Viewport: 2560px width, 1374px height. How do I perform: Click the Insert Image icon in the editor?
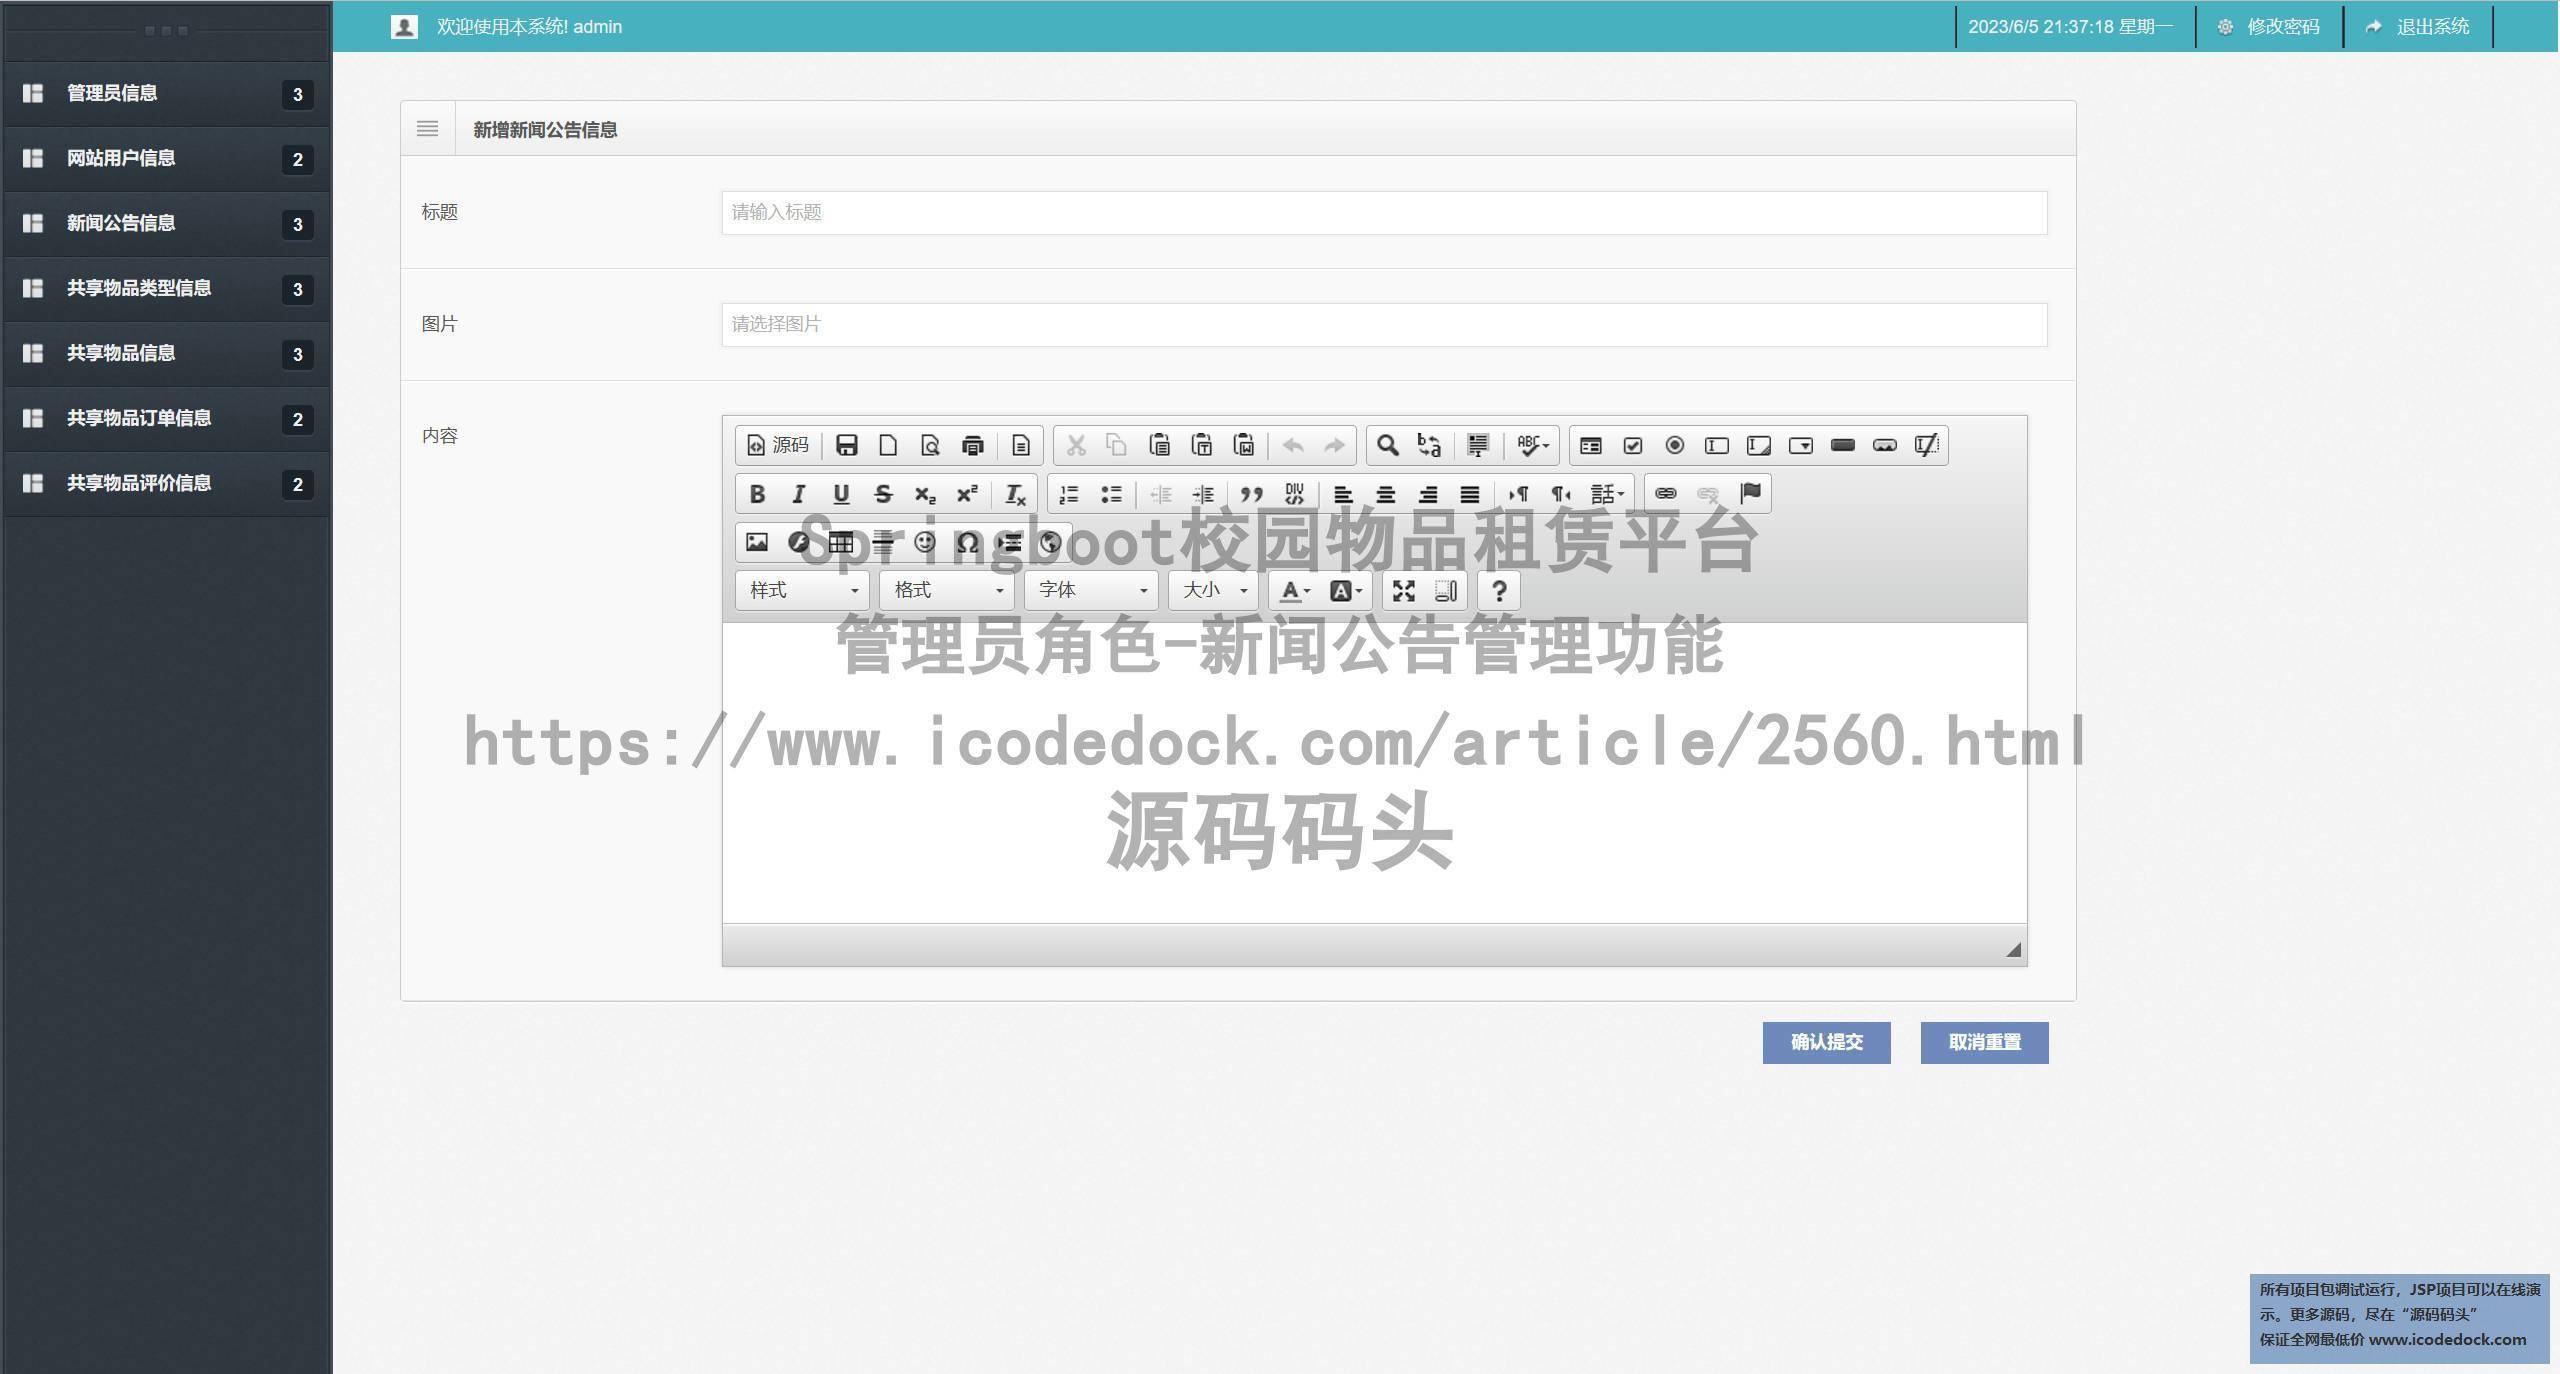tap(757, 542)
